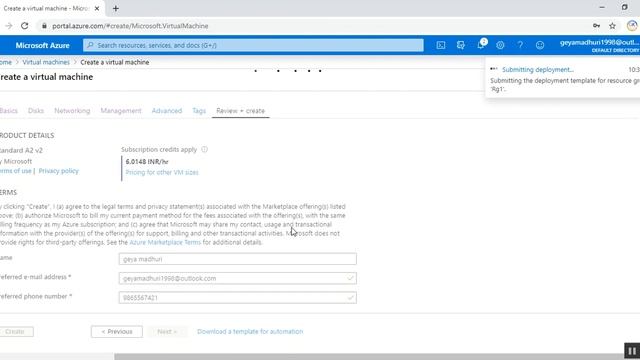The image size is (640, 360).
Task: Click the browser address bar URL
Action: tap(130, 26)
